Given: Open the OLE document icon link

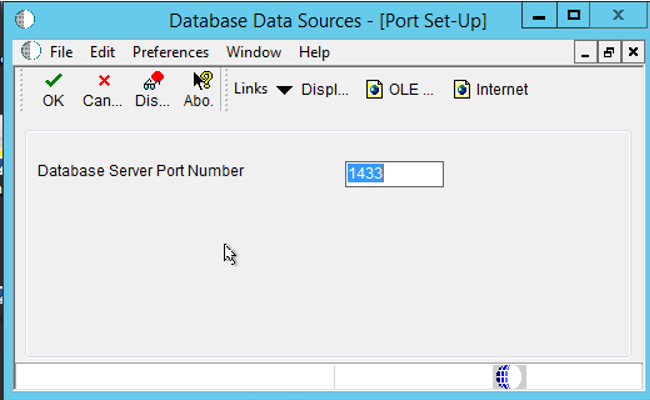Looking at the screenshot, I should click(x=374, y=90).
